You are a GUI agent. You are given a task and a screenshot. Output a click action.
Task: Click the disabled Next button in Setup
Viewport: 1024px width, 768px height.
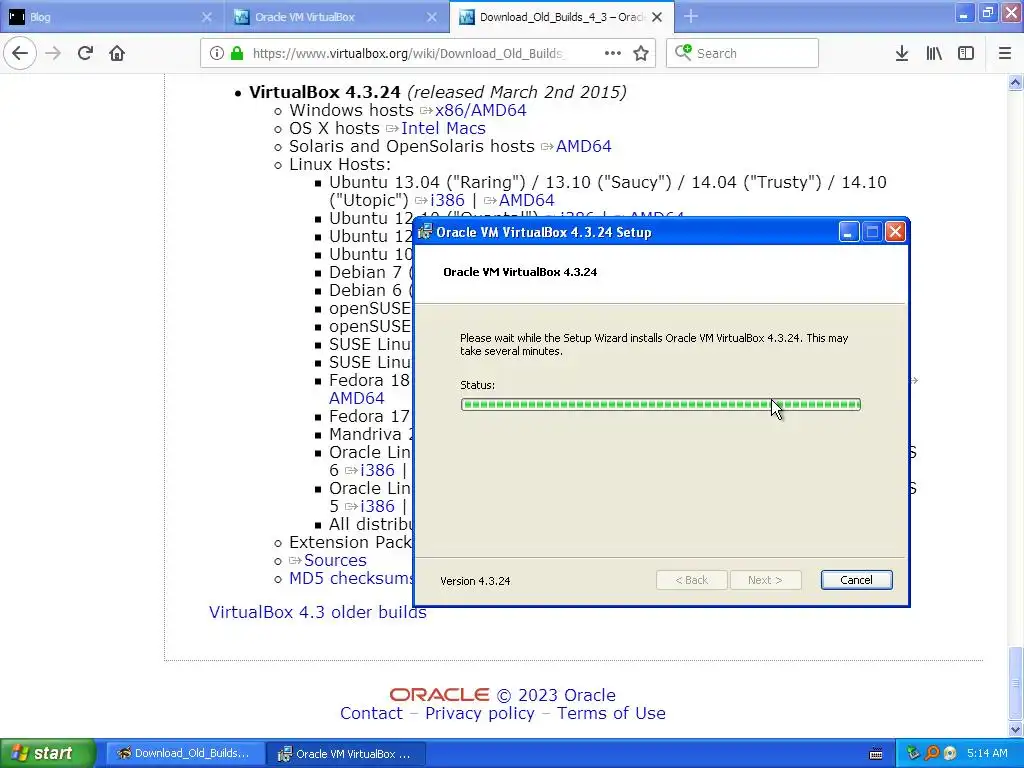pyautogui.click(x=765, y=580)
